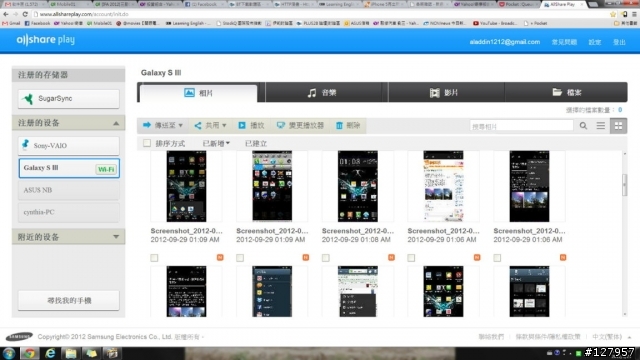Open the 中文(繁體) language selector
Image resolution: width=640 pixels, height=360 pixels.
click(x=611, y=337)
